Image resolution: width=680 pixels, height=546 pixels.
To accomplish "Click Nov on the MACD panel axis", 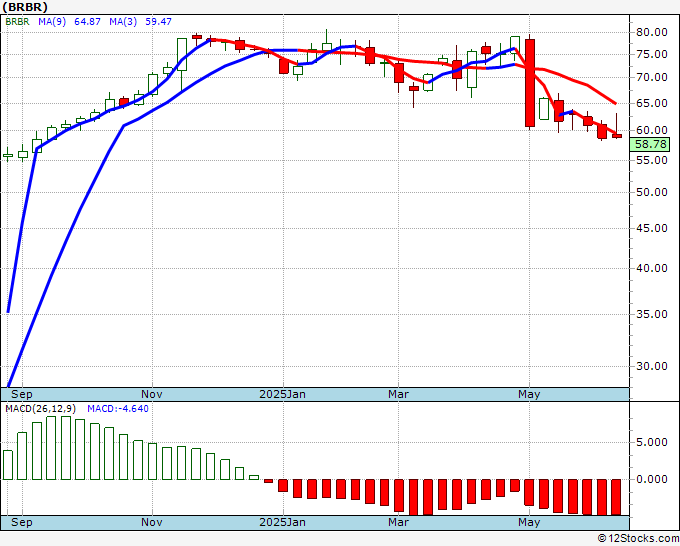I will 152,522.
